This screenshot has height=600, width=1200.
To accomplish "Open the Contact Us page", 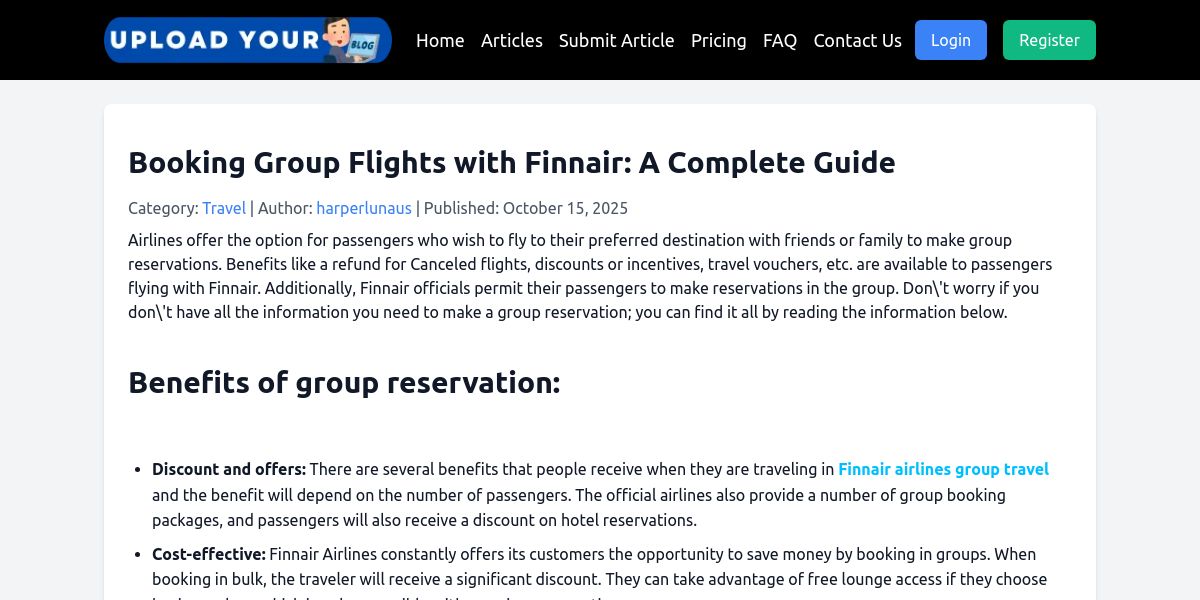I will 857,40.
